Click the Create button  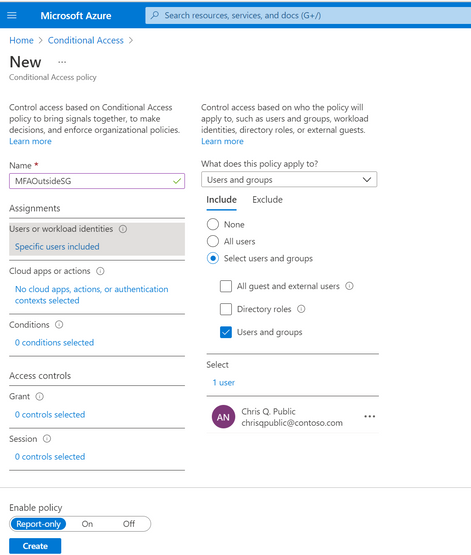[35, 546]
